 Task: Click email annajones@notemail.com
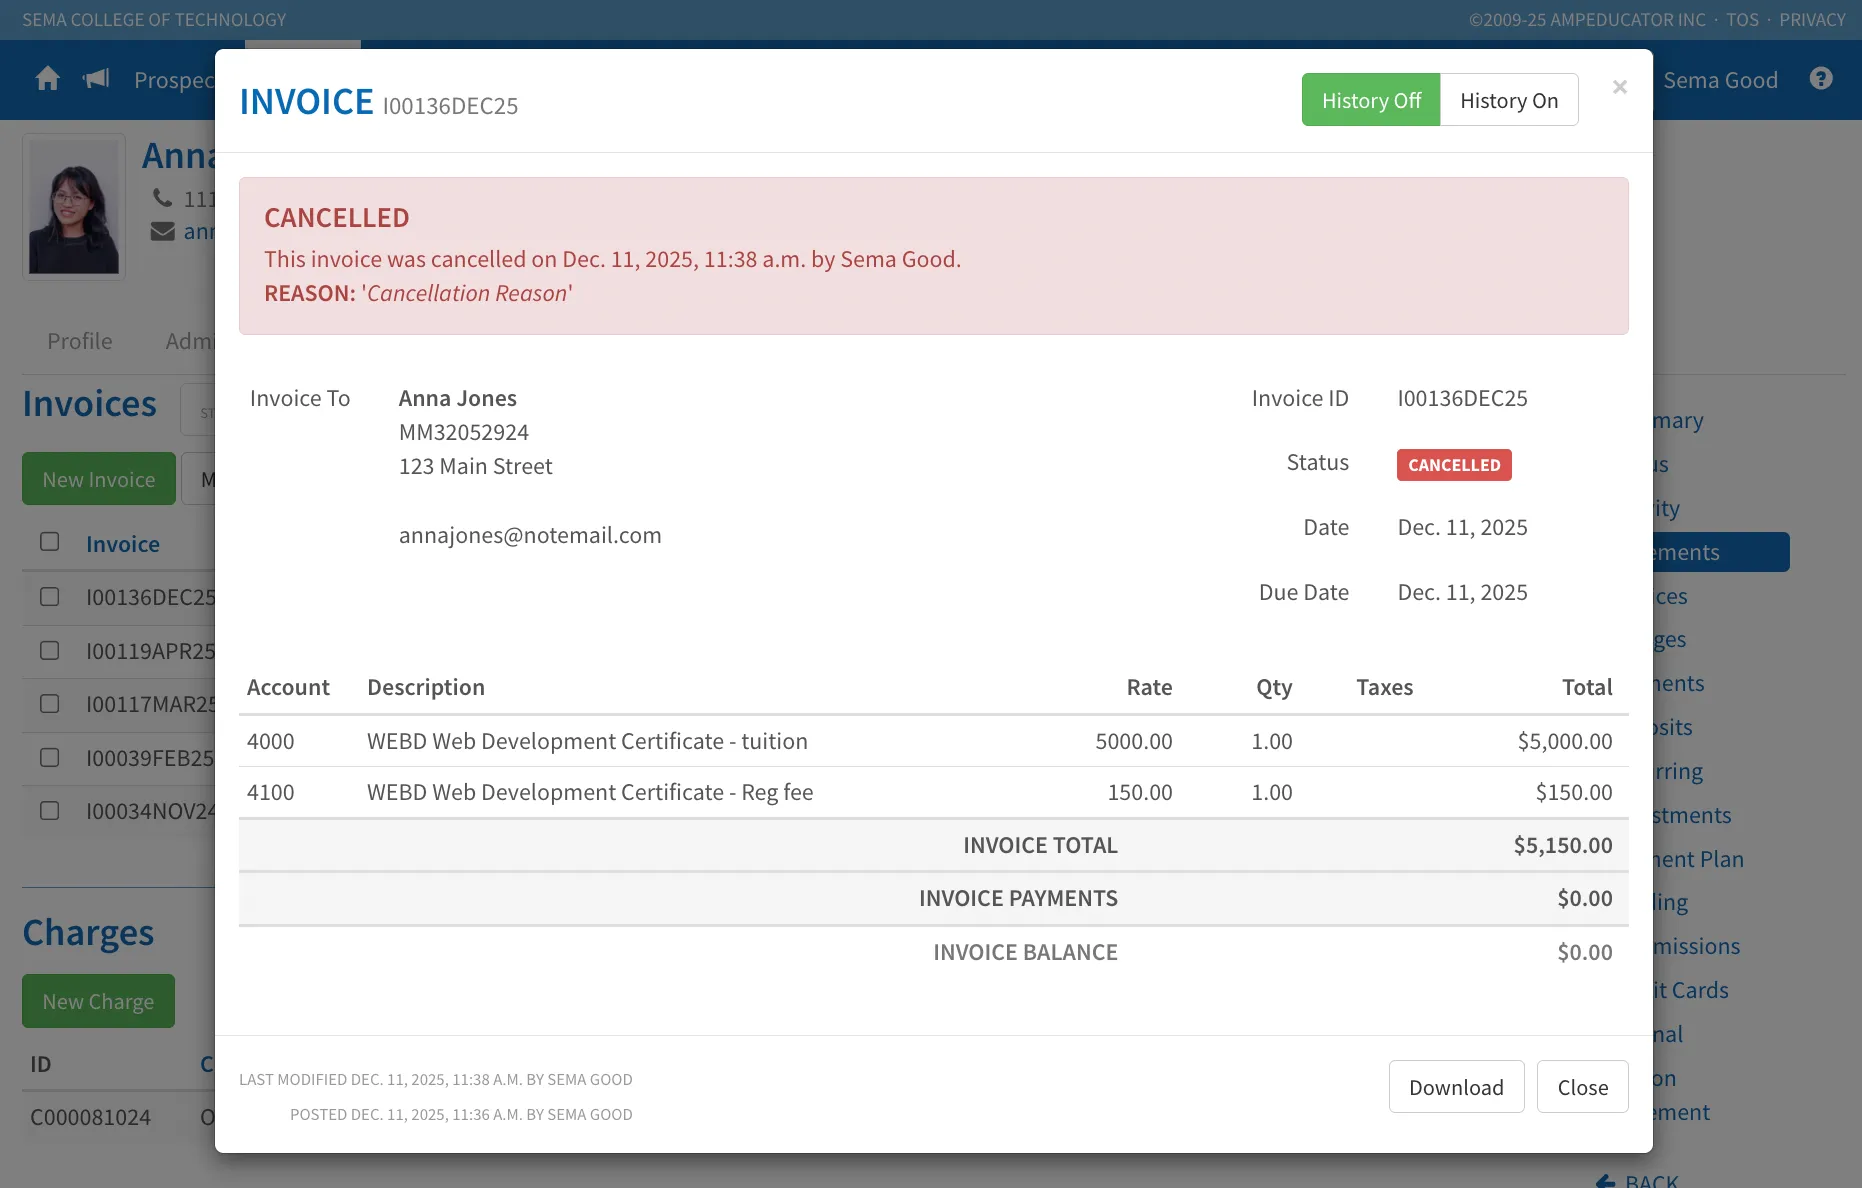[530, 535]
